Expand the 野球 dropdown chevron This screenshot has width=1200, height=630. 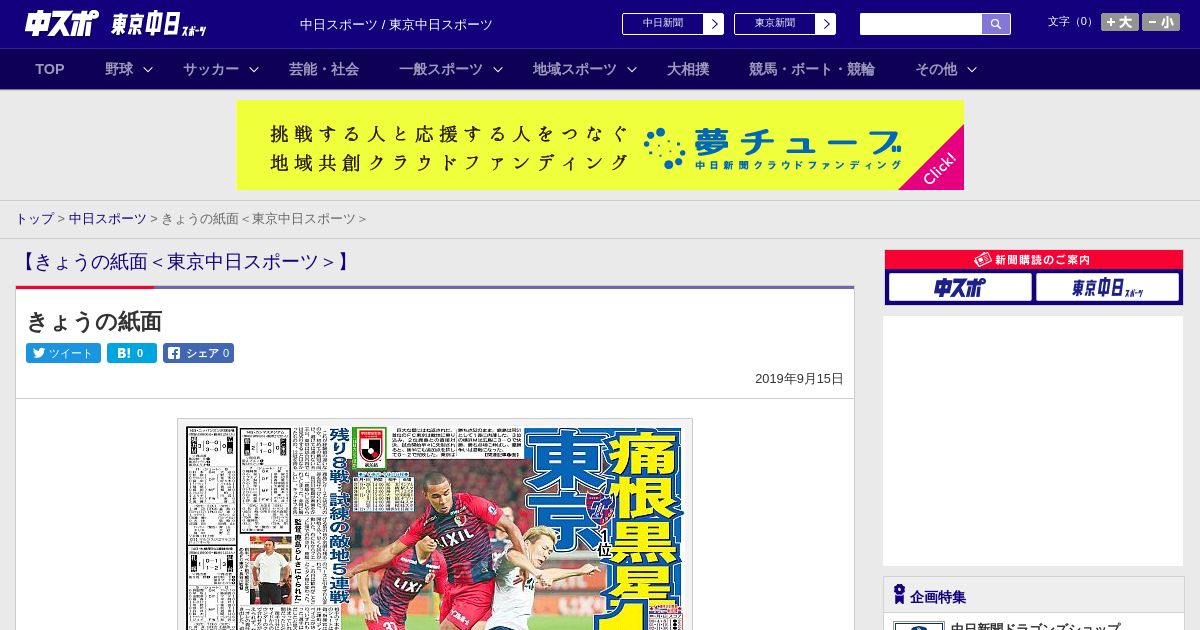tap(148, 69)
